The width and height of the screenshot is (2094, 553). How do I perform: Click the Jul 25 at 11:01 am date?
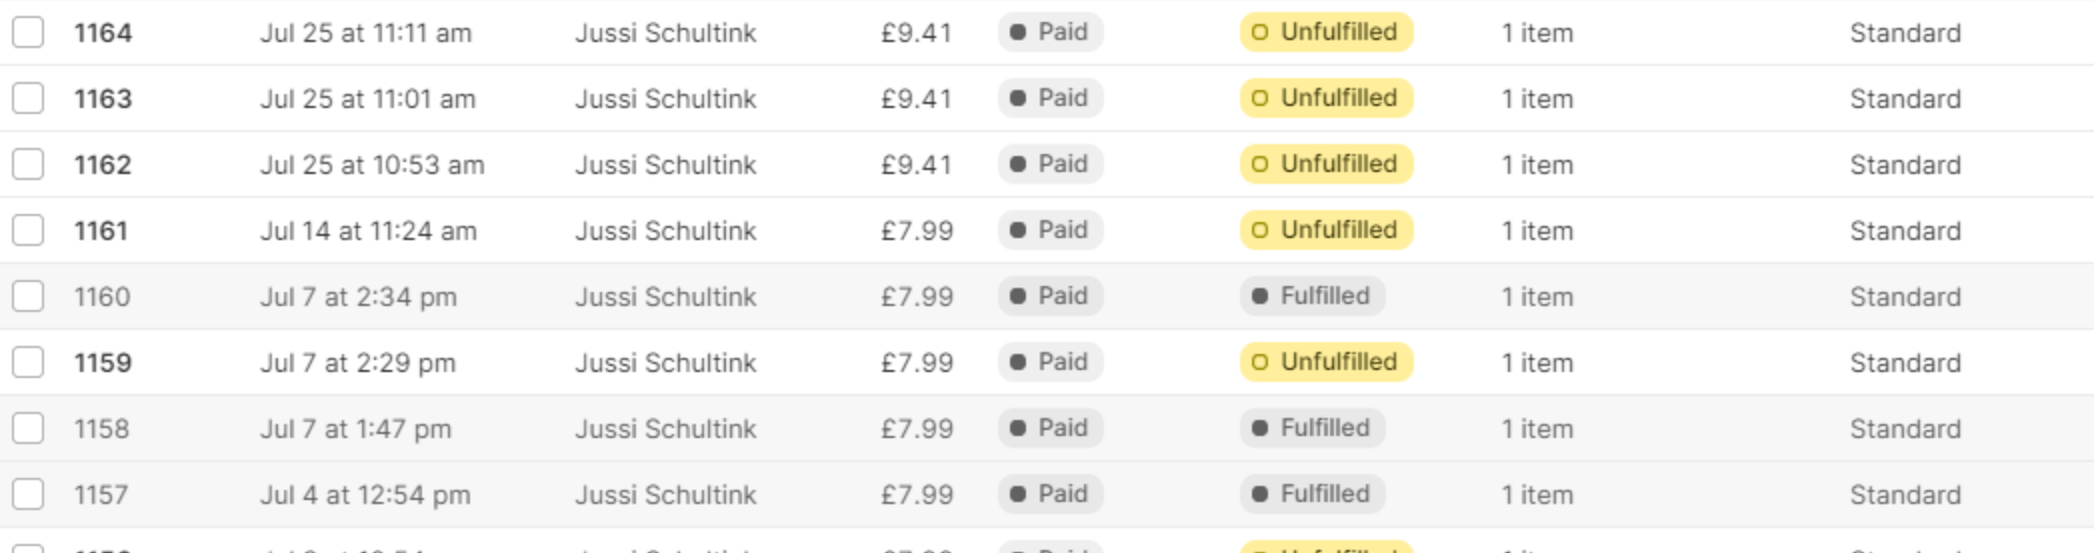pyautogui.click(x=368, y=99)
